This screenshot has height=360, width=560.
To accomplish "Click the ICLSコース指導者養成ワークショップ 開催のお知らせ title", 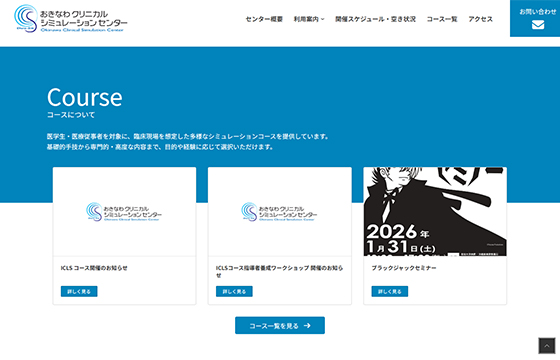I will click(279, 271).
